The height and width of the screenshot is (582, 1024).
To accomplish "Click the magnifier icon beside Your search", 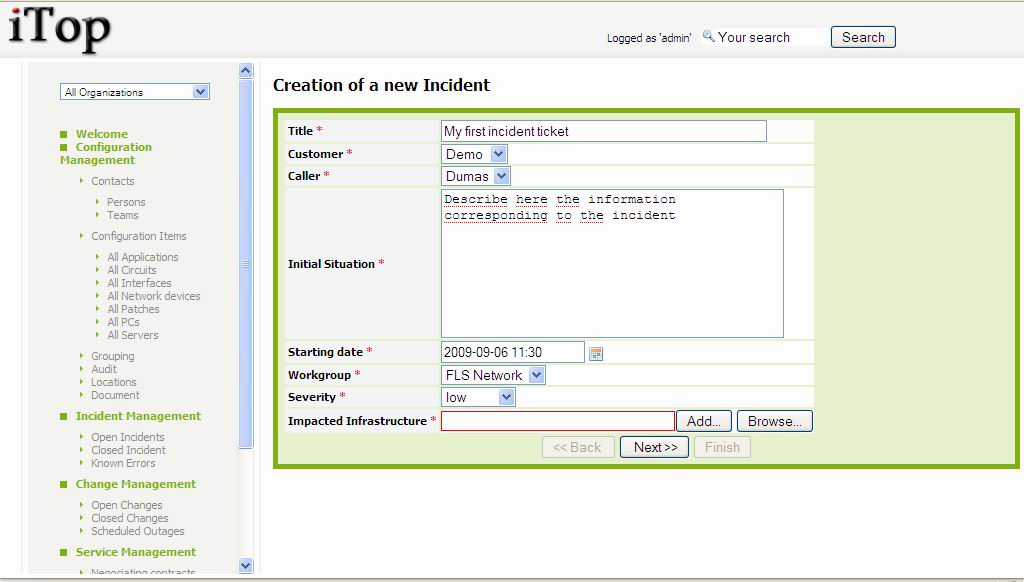I will (708, 36).
